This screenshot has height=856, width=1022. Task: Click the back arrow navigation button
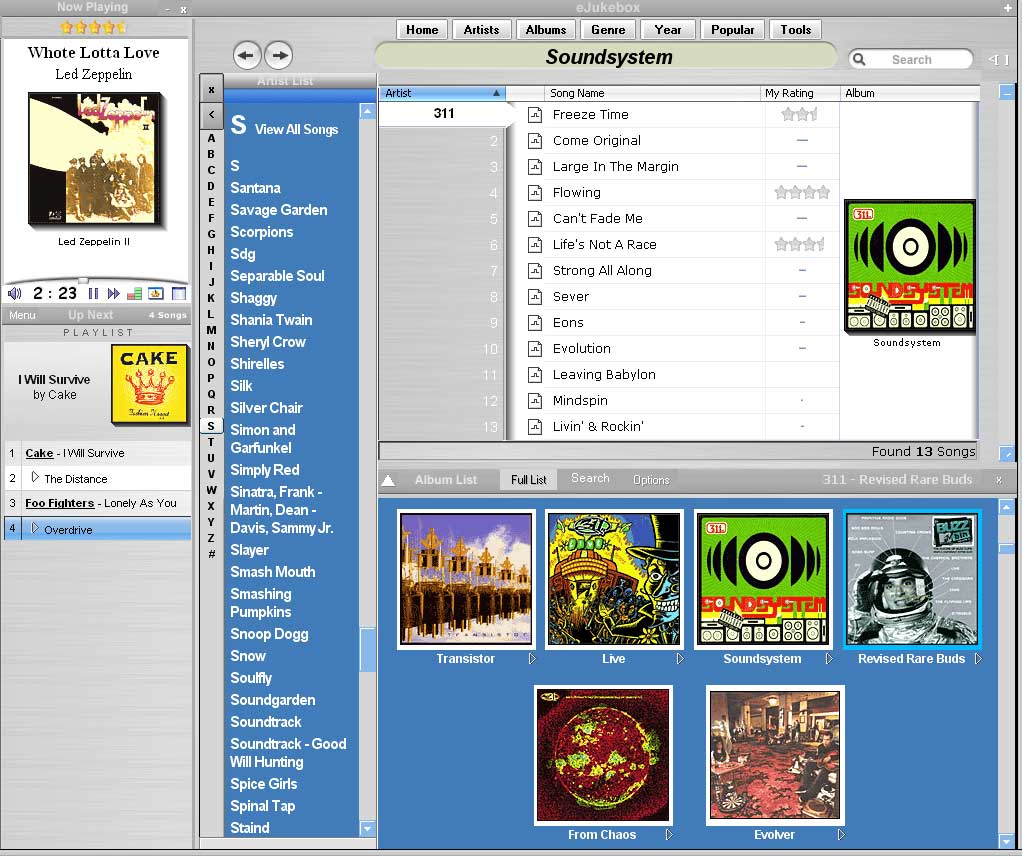click(x=246, y=55)
